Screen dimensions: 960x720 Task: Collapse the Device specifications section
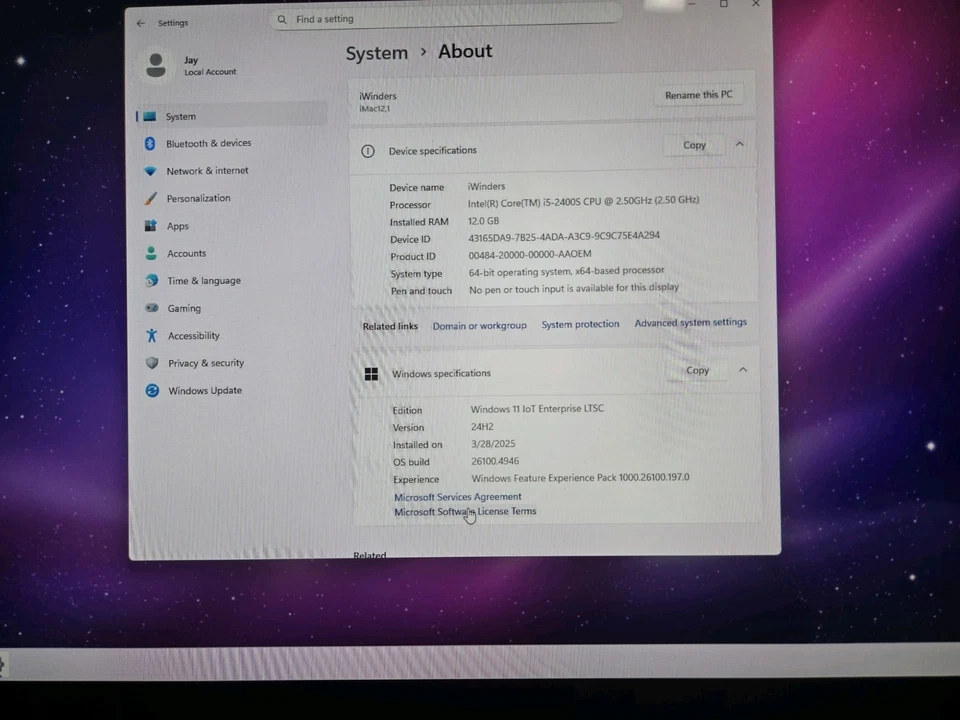pos(739,144)
